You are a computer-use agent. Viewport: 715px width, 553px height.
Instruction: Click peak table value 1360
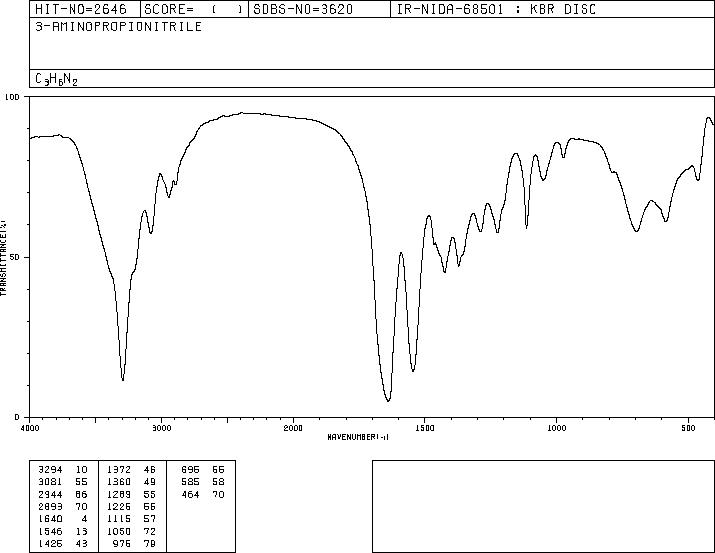[x=119, y=482]
